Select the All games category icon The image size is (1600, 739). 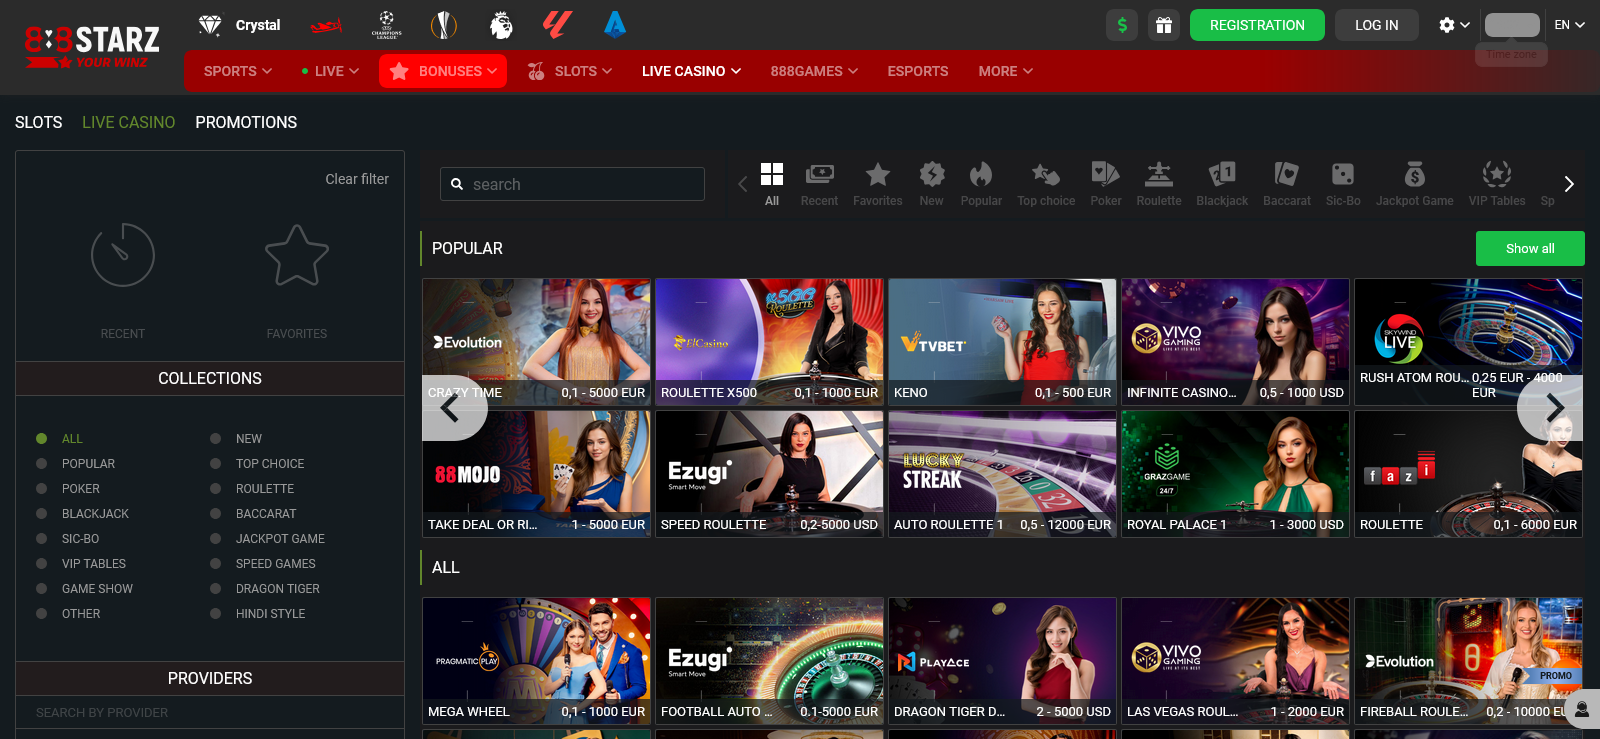tap(772, 185)
